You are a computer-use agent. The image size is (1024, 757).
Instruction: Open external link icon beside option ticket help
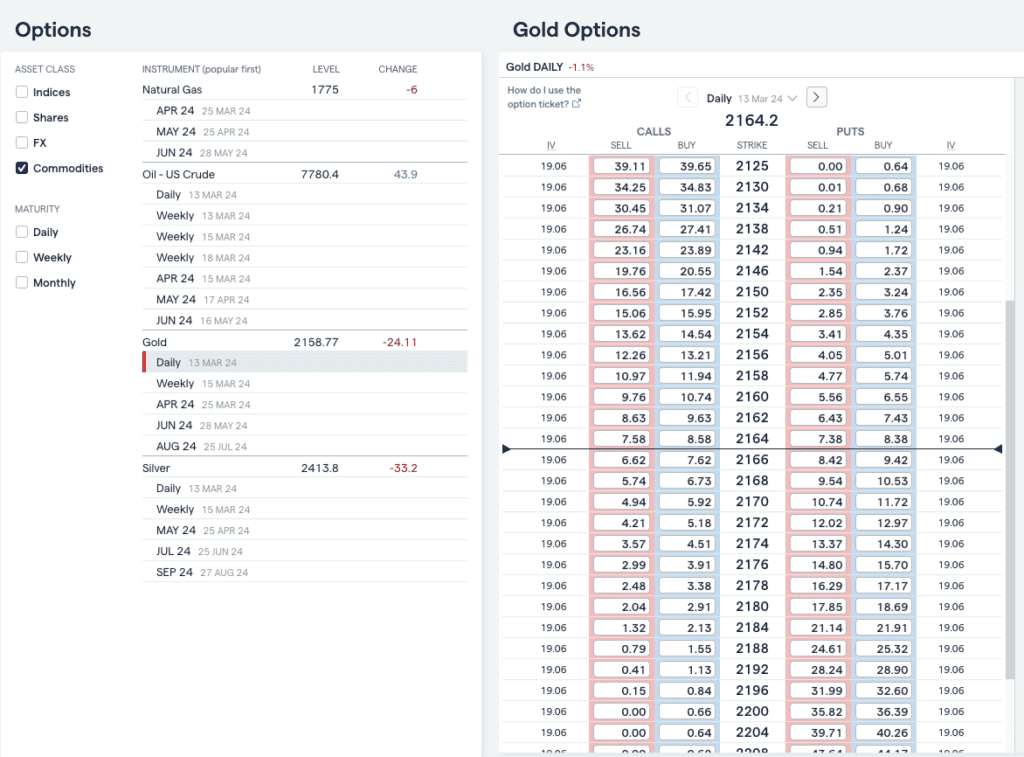pyautogui.click(x=576, y=104)
